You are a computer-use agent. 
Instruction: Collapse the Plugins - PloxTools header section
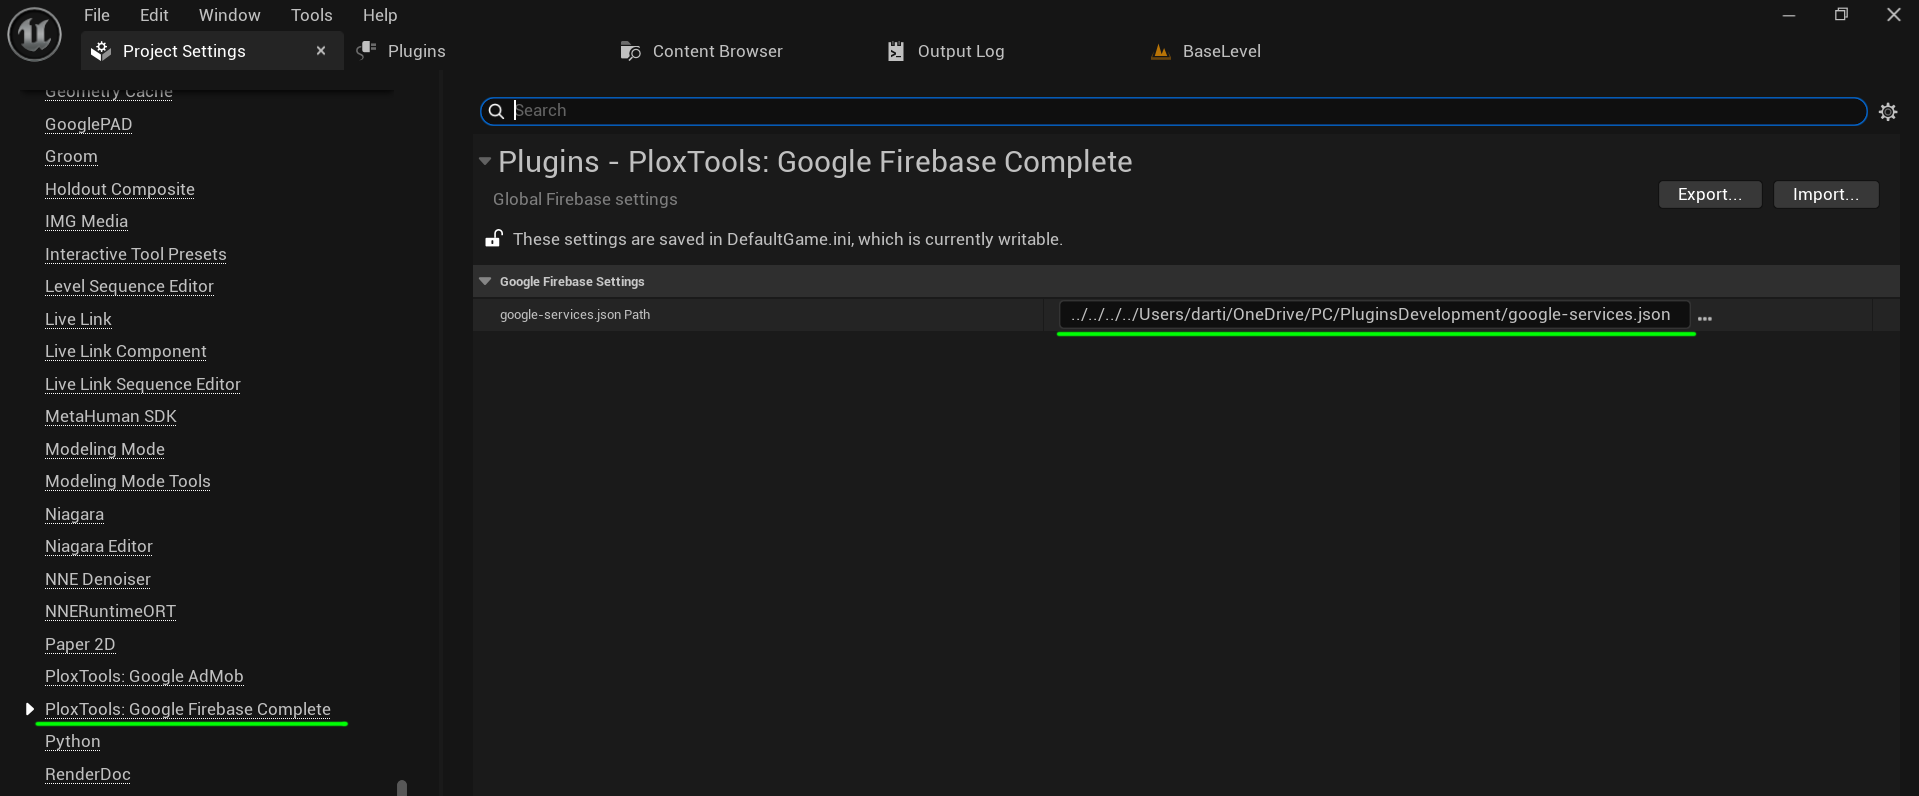tap(485, 161)
